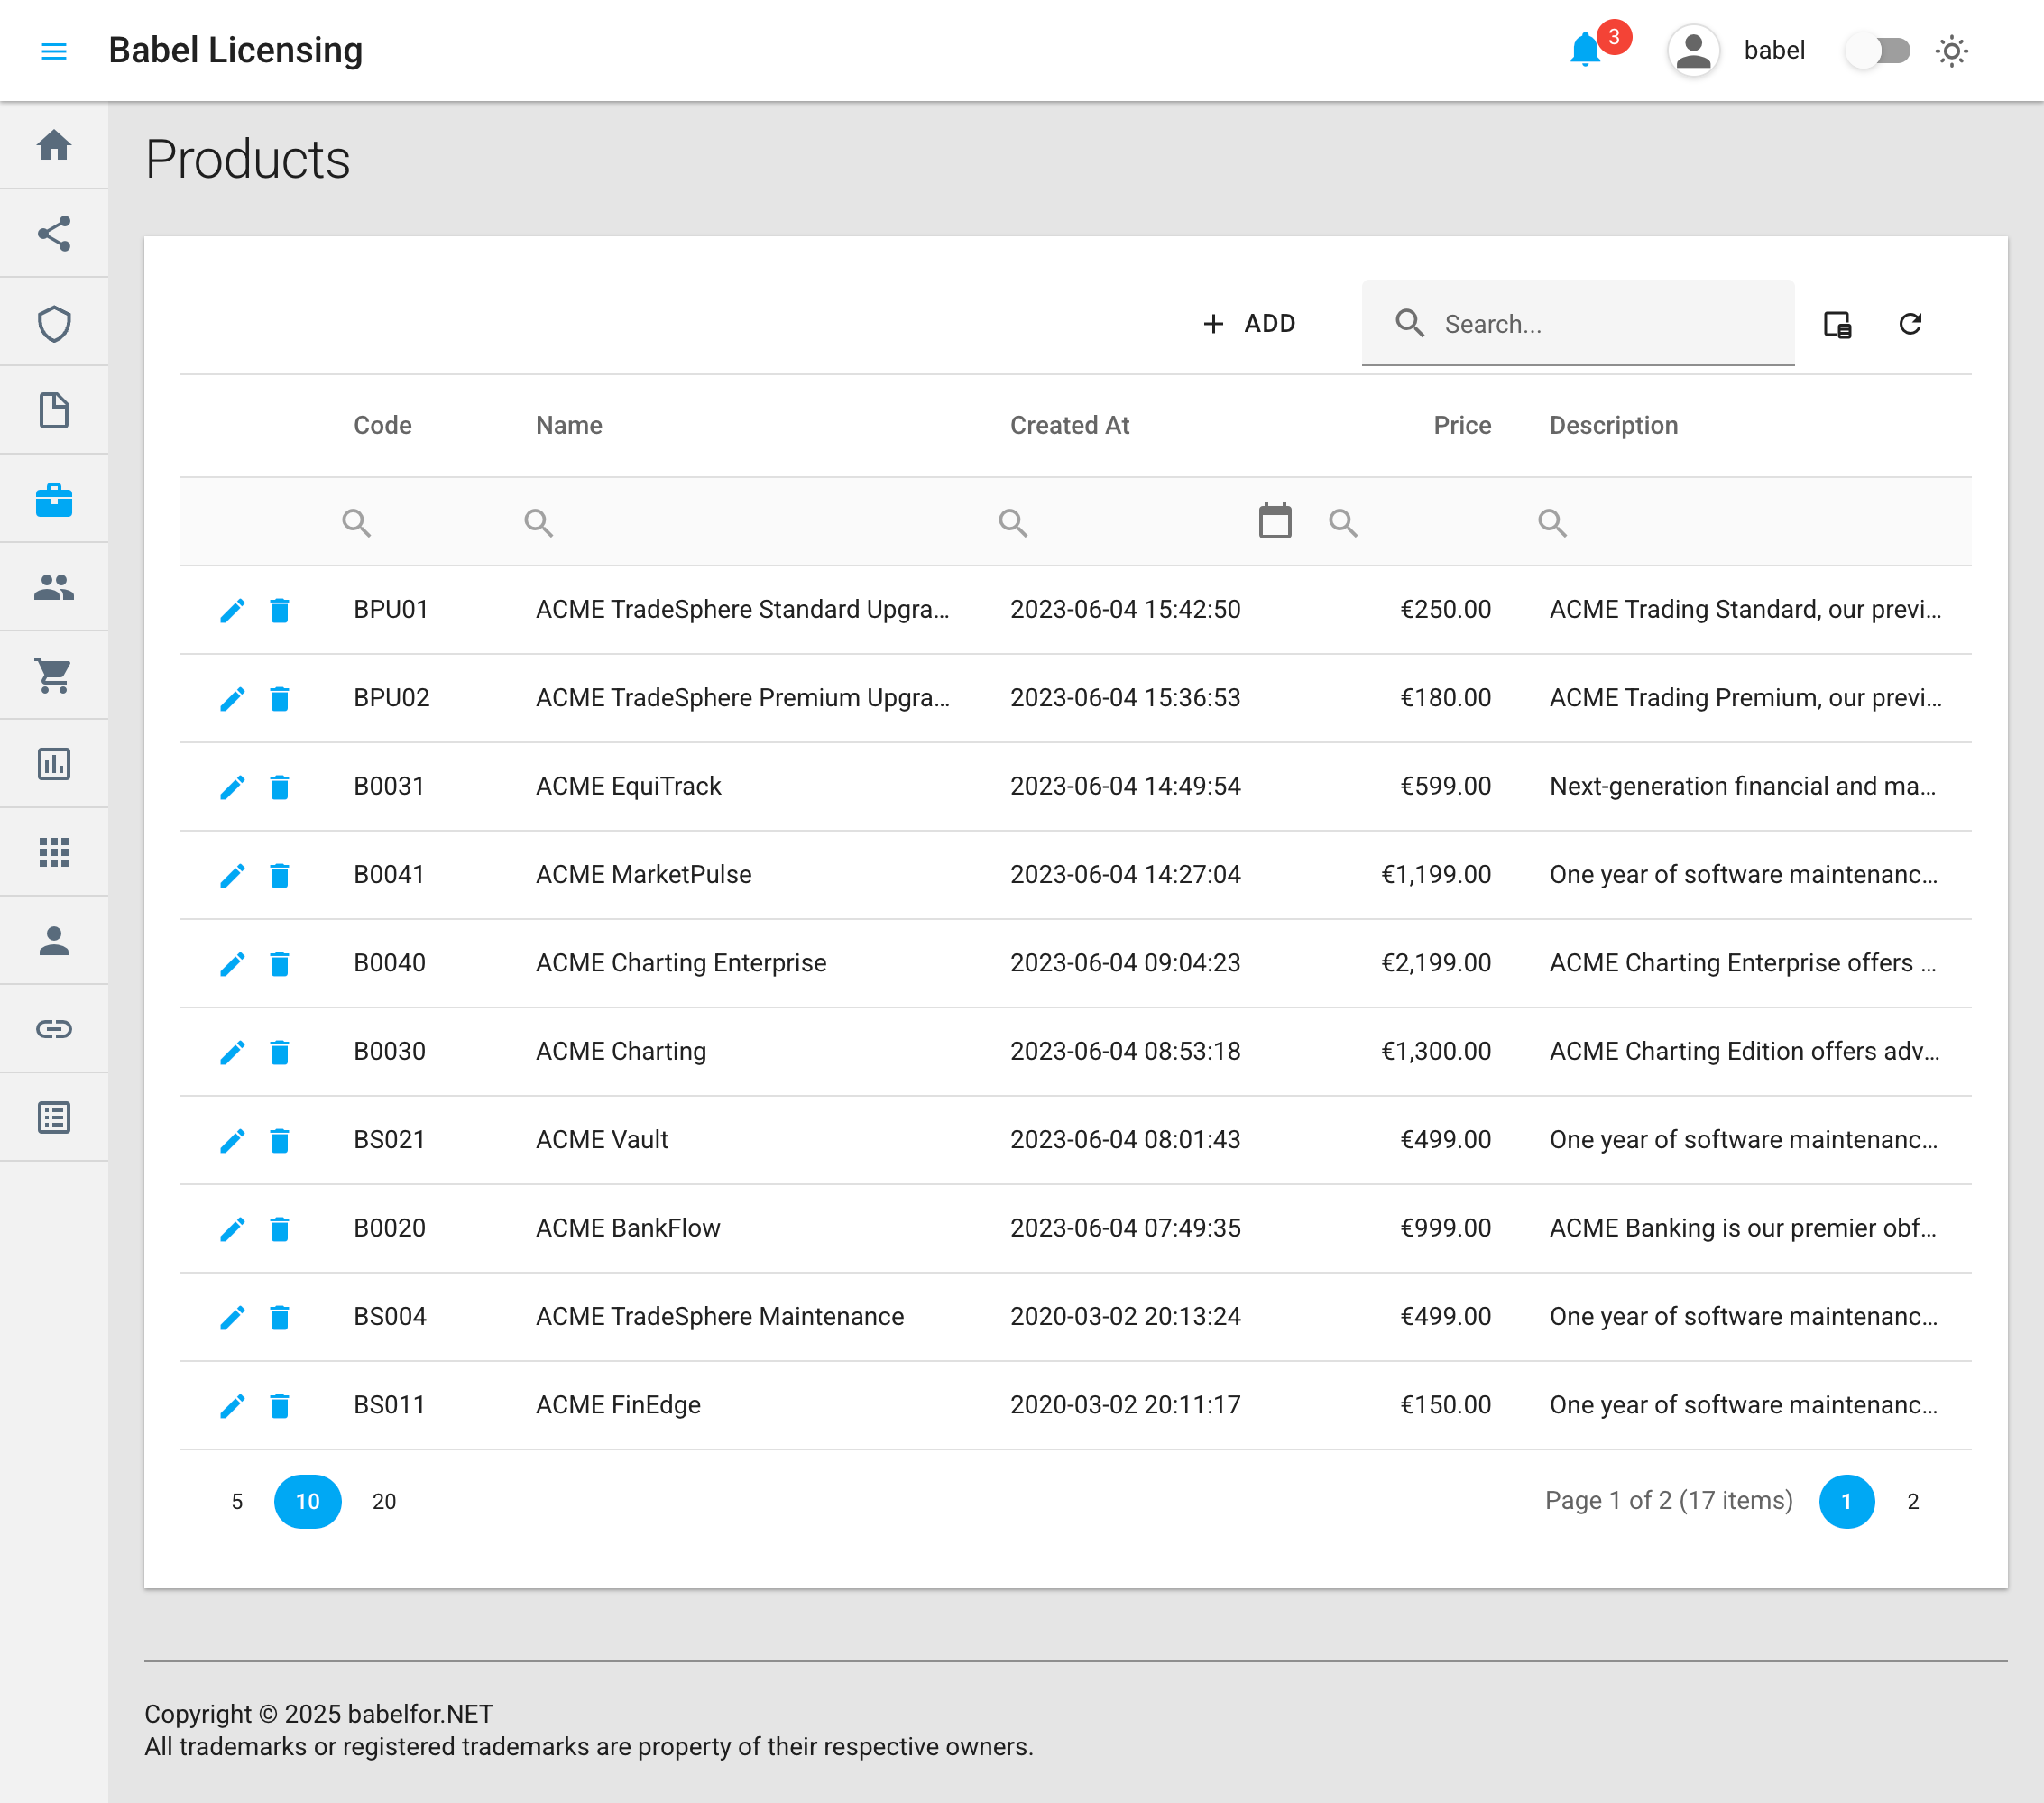Open the column chooser icon
This screenshot has width=2044, height=1803.
pos(1837,323)
